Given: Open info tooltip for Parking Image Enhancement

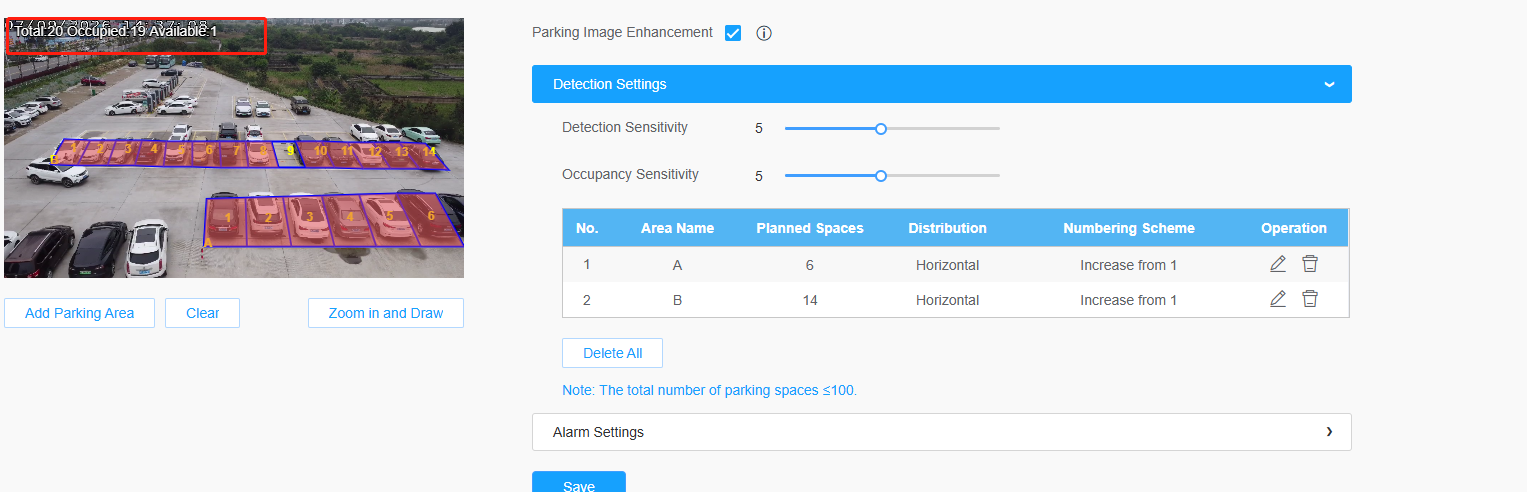Looking at the screenshot, I should pos(764,33).
